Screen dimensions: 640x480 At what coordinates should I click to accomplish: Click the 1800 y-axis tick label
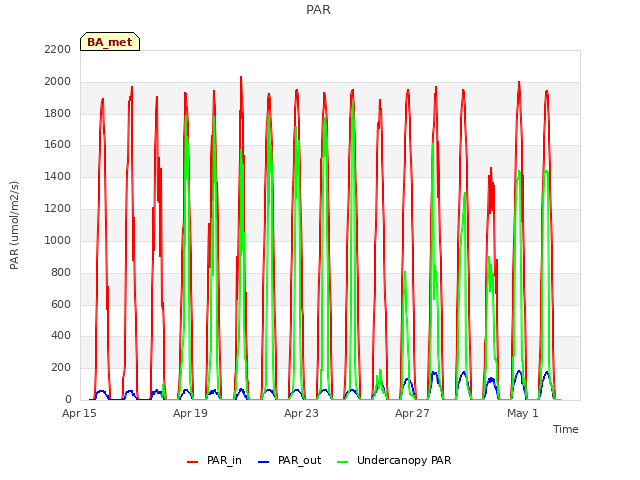(x=58, y=113)
